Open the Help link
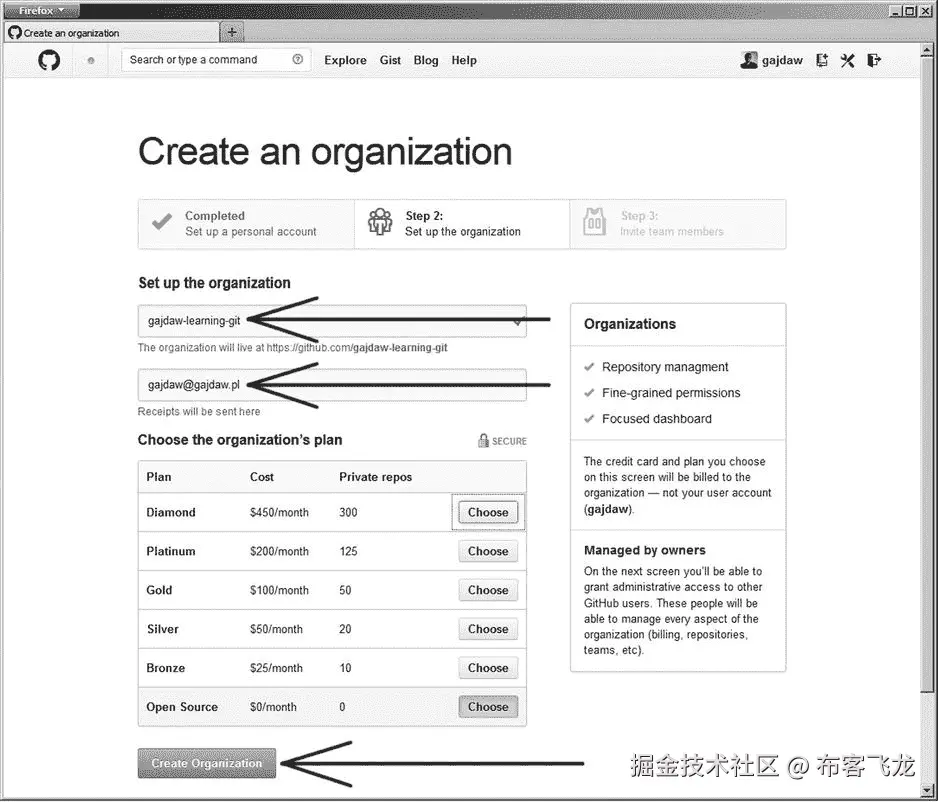The image size is (938, 802). point(464,60)
